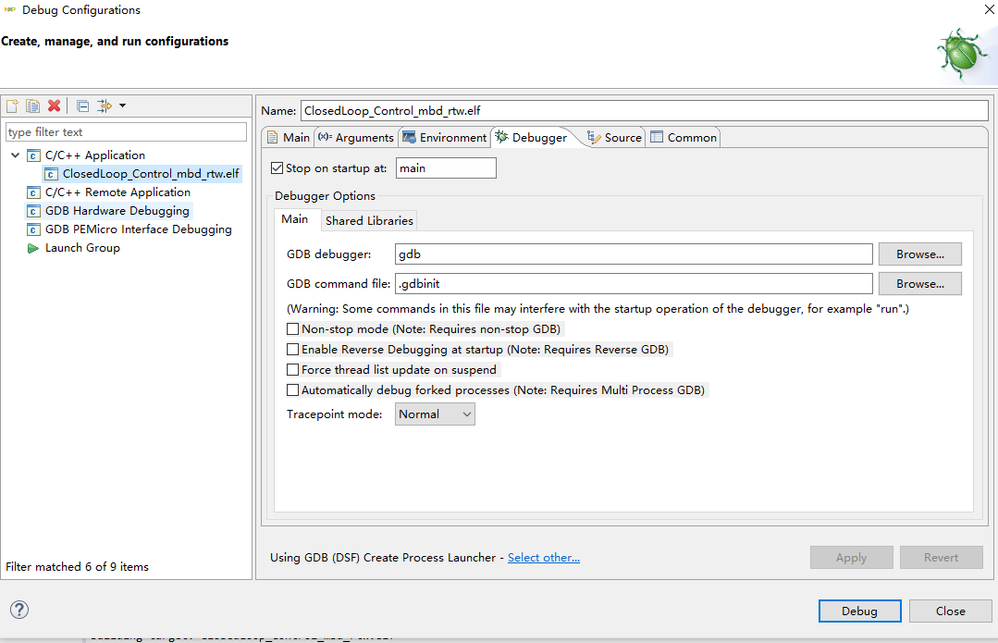
Task: Close the Debug Configurations dialog with Close button
Action: coord(950,611)
